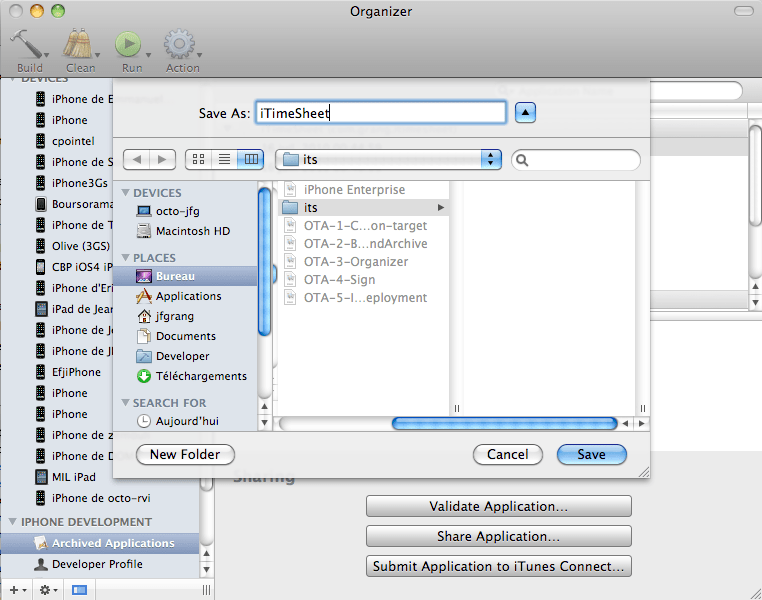Select Applications folder in Places sidebar
762x600 pixels.
coord(188,296)
